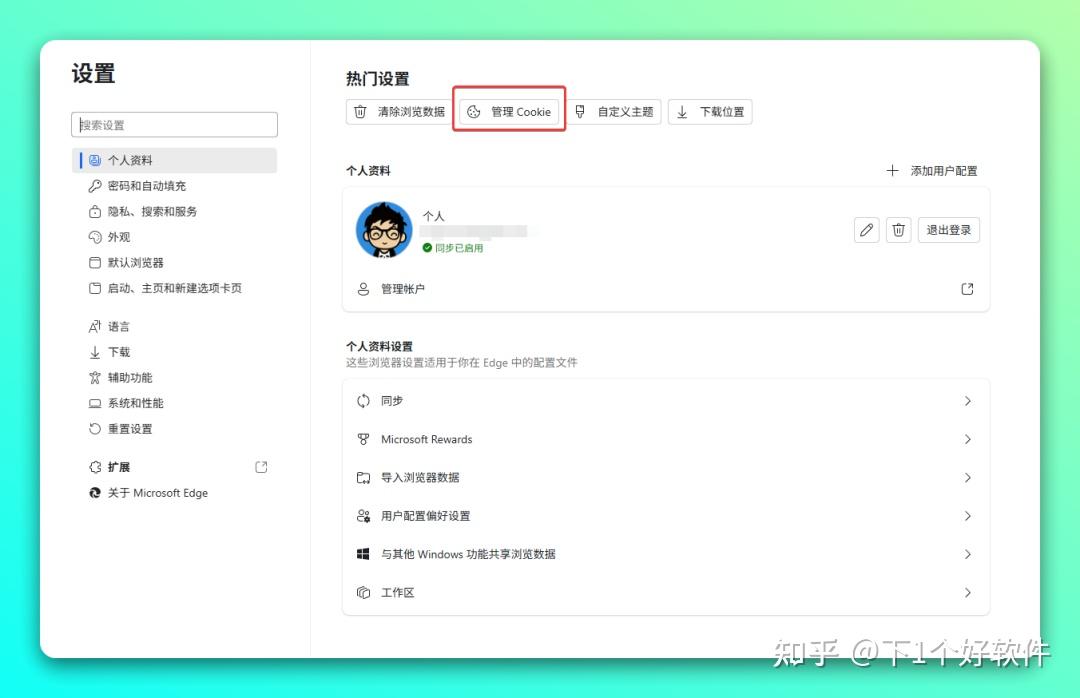Open 扩展 via its external link icon
Screen dimensions: 1080x698
click(261, 466)
